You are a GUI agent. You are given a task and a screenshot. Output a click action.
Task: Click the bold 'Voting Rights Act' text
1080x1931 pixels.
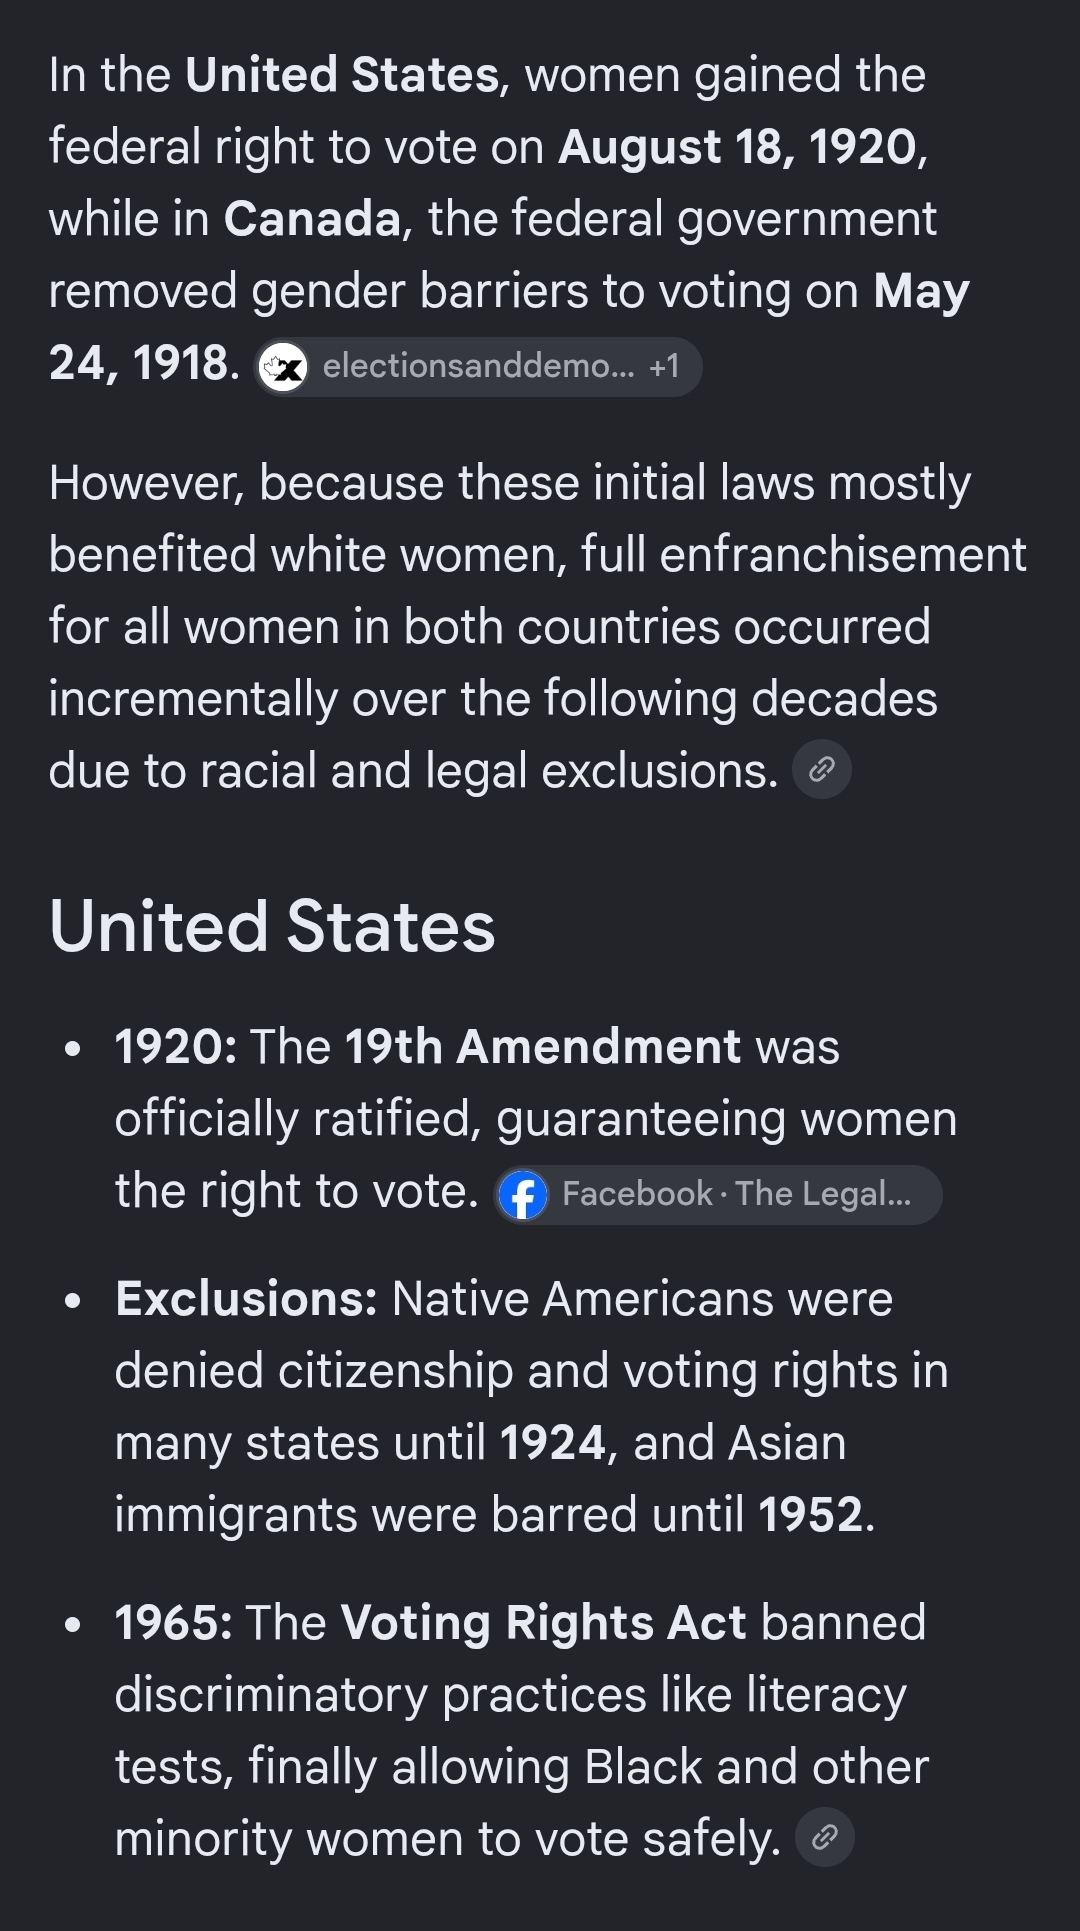point(544,1623)
